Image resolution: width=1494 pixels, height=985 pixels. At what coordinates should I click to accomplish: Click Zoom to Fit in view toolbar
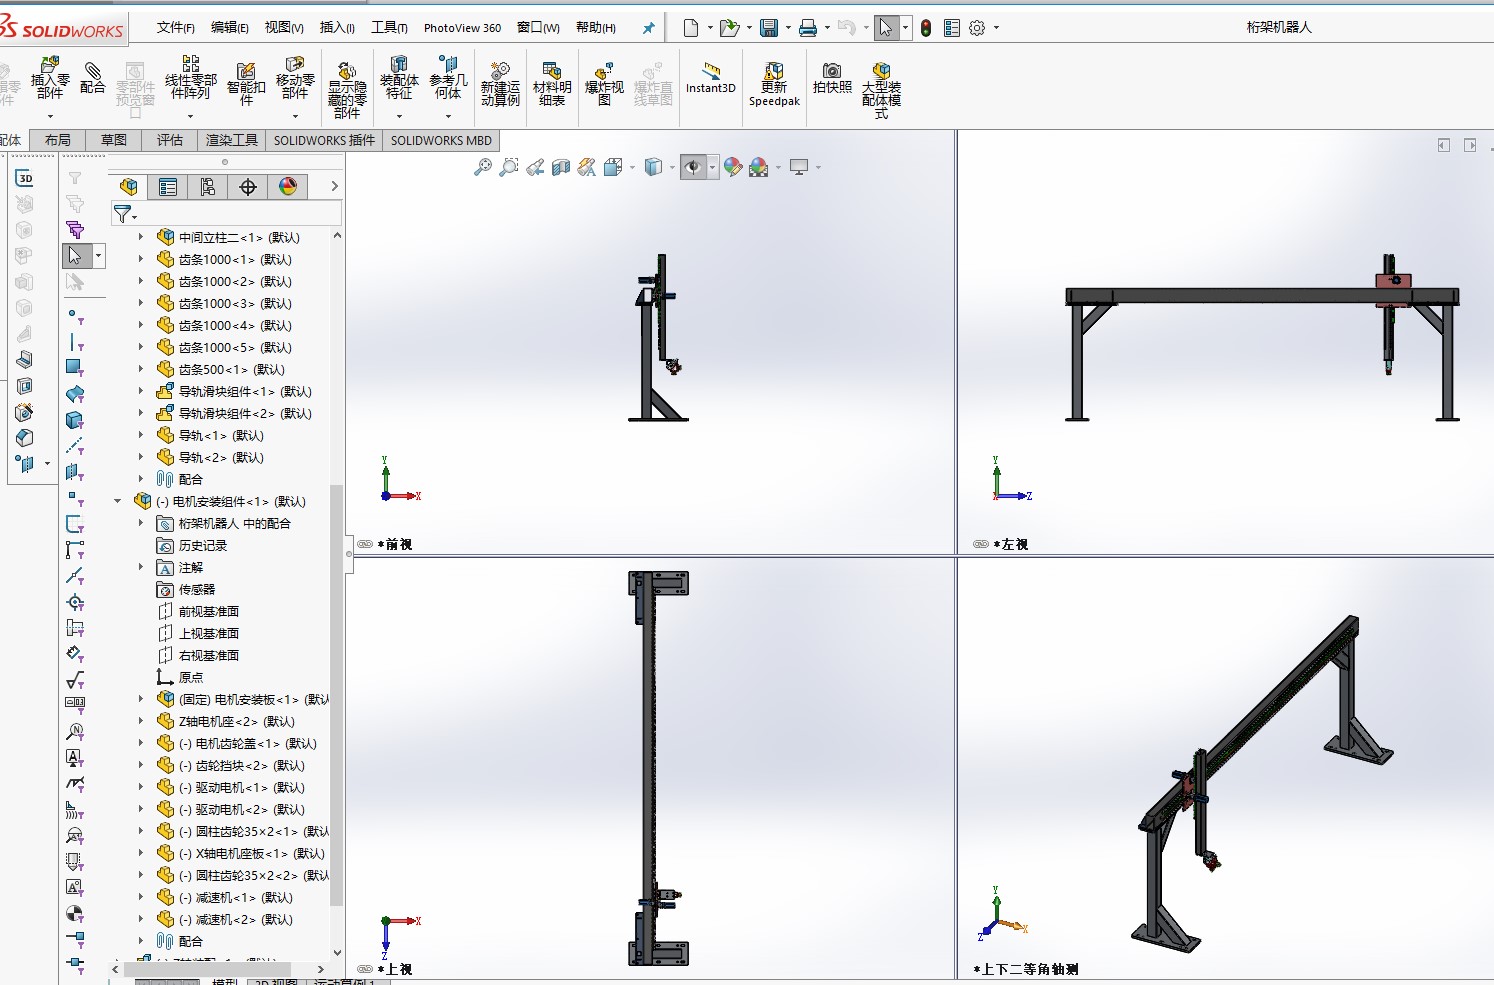point(483,167)
